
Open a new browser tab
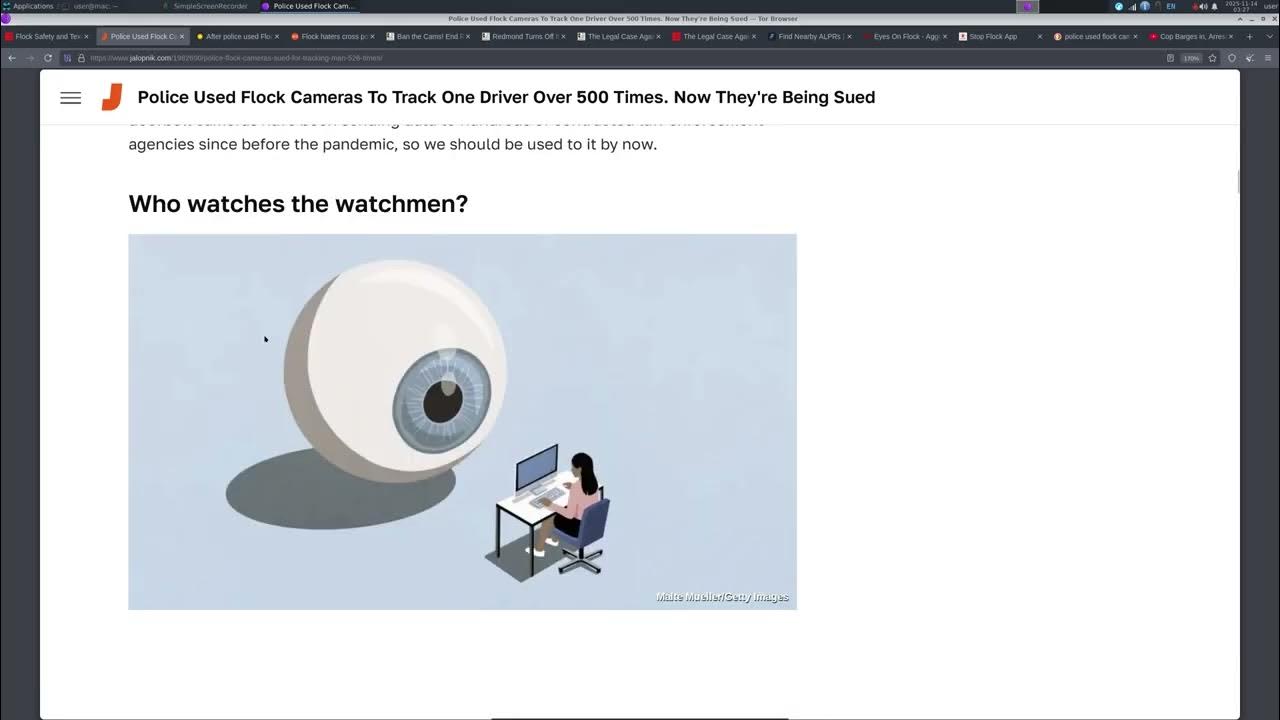(1249, 37)
